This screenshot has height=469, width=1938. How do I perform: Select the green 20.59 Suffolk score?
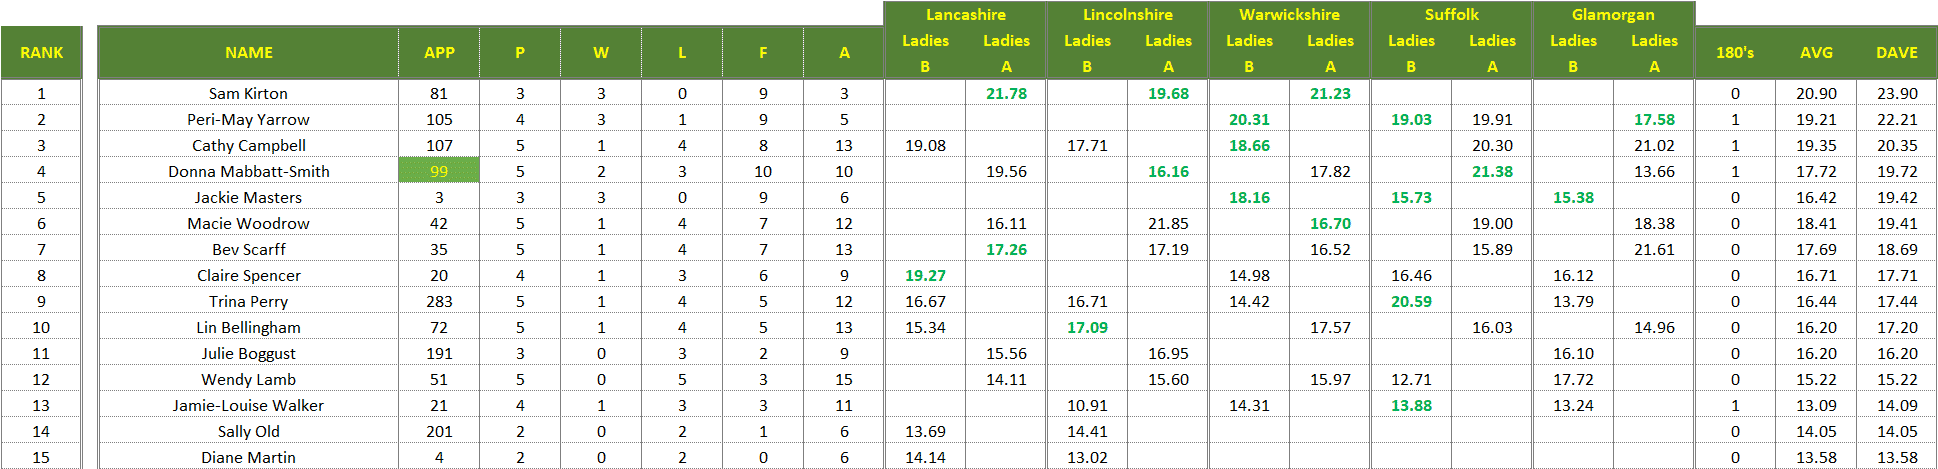(1411, 302)
